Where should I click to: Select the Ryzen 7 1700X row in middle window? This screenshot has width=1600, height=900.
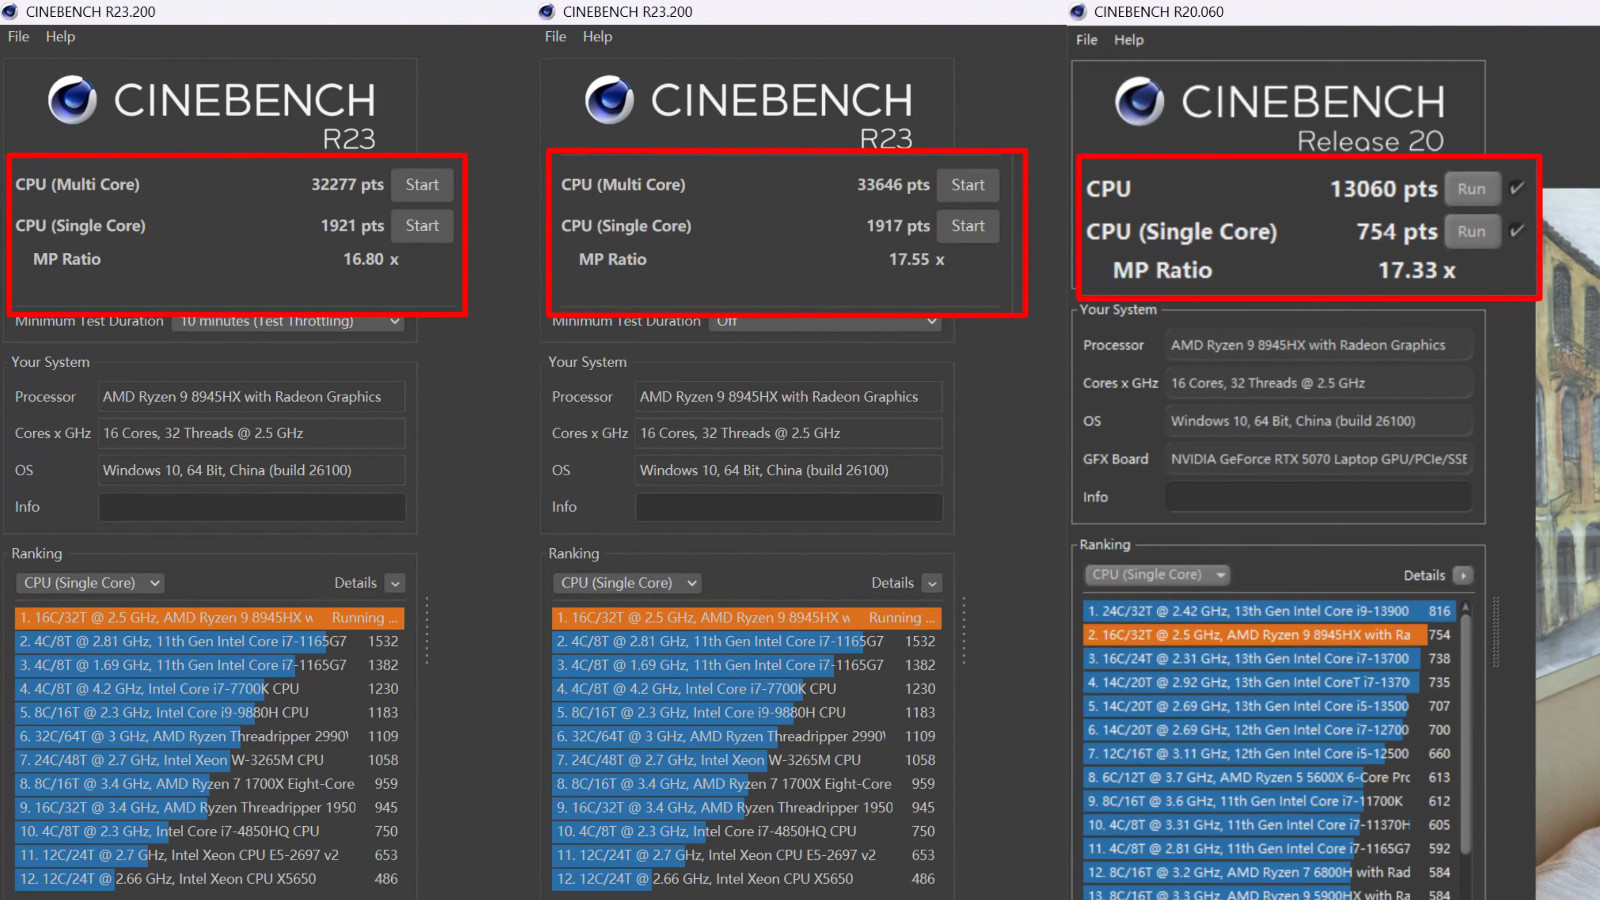pyautogui.click(x=746, y=784)
